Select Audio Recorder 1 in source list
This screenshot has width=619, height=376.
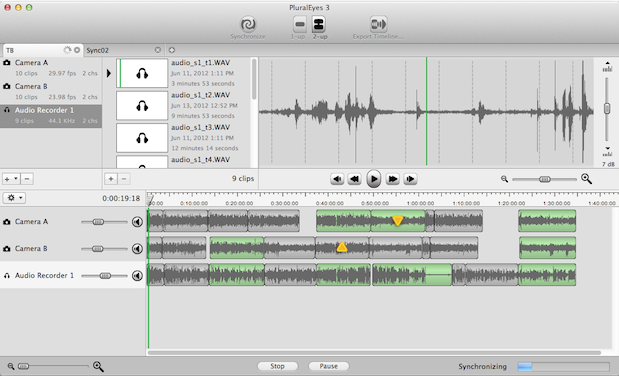coord(51,116)
